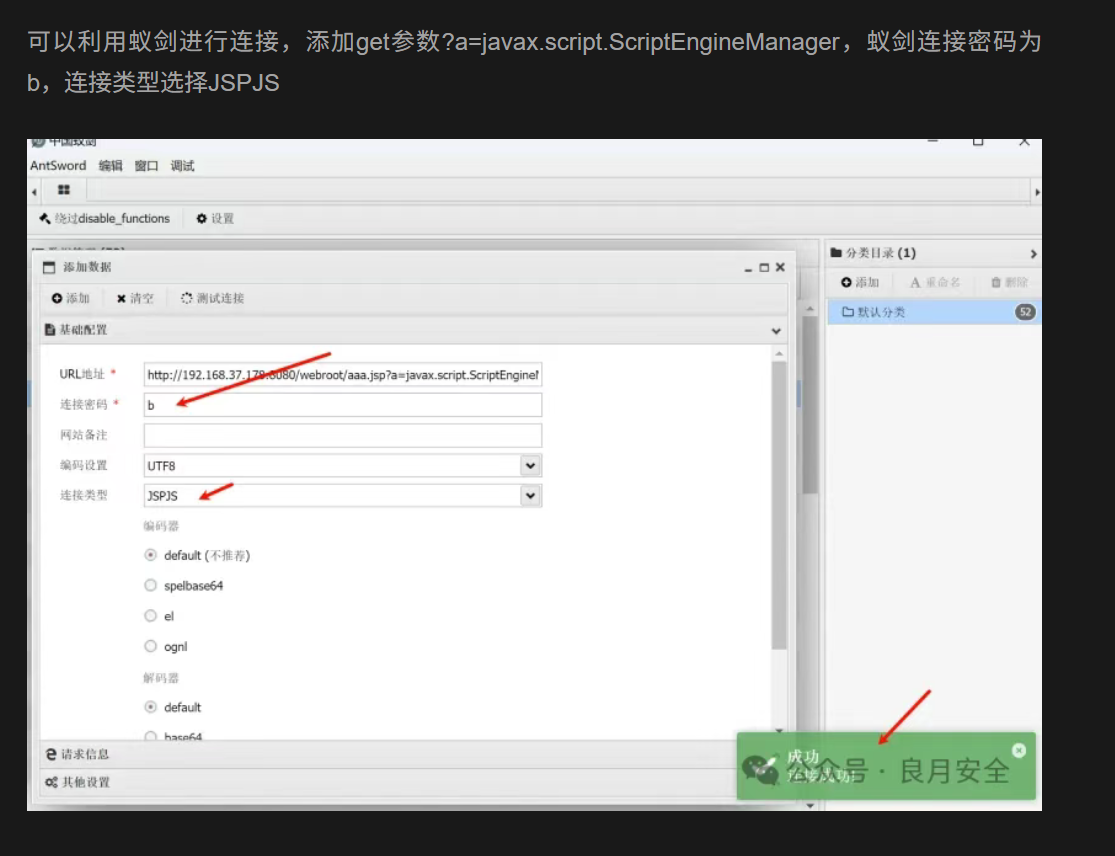Click 添加 in the 分类目录 panel

(x=860, y=283)
